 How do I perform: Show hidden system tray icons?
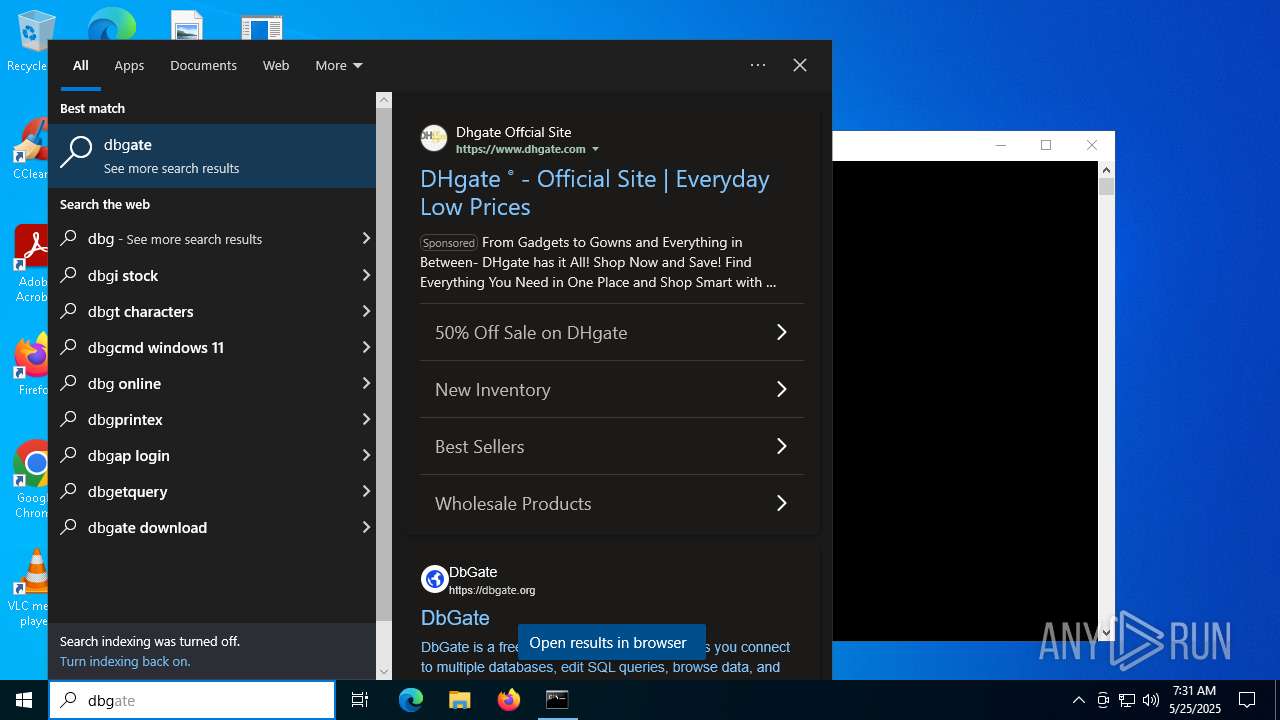click(1078, 700)
